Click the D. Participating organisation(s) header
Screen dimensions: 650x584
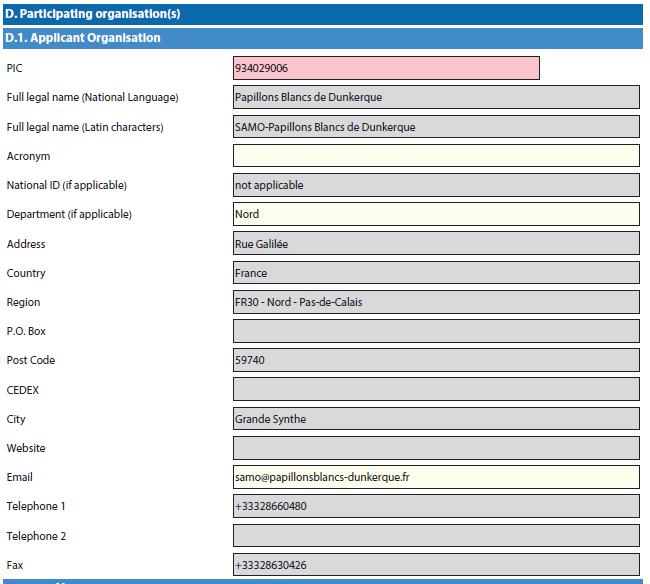pyautogui.click(x=323, y=14)
